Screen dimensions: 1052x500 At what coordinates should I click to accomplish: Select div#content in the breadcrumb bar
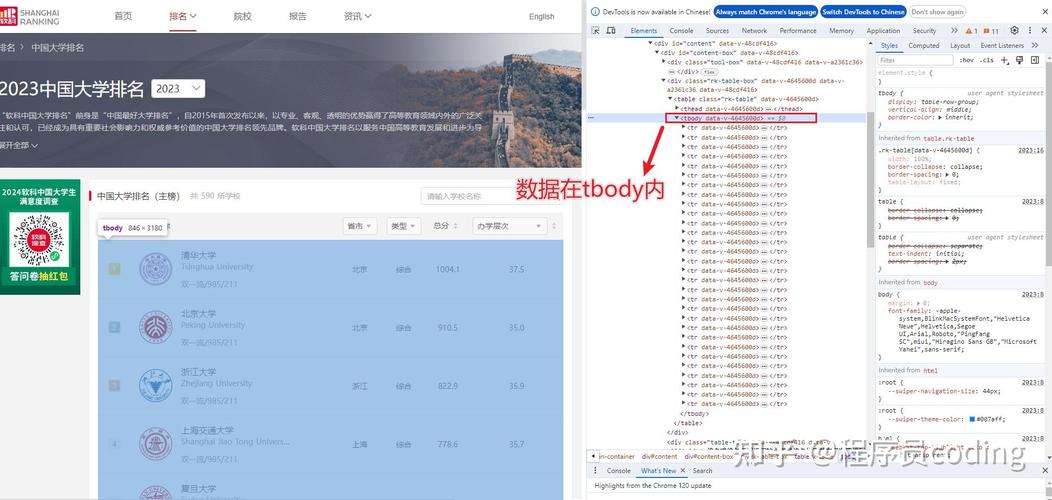[x=658, y=456]
